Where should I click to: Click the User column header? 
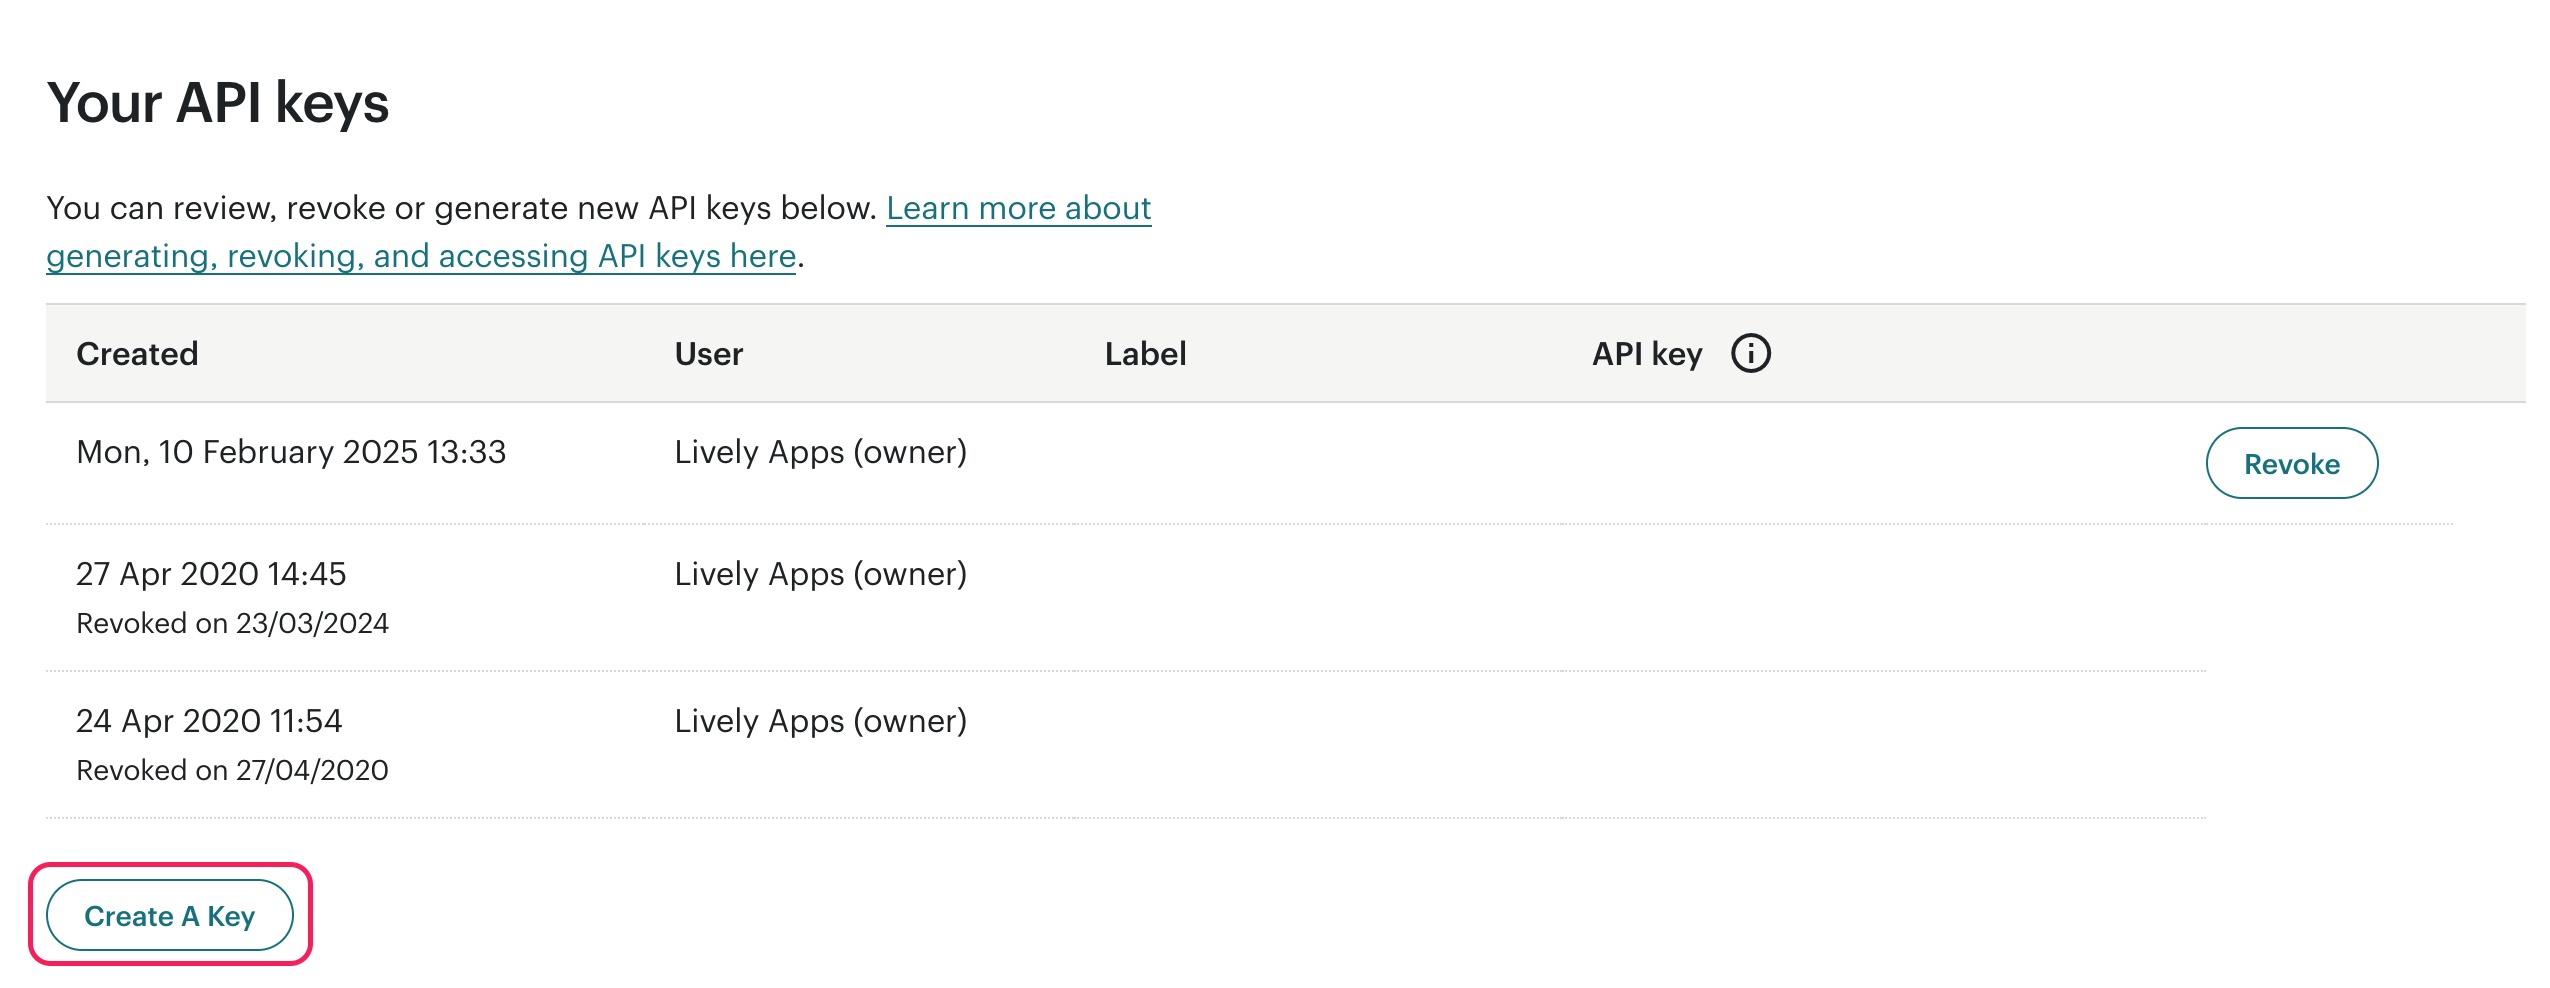point(708,354)
